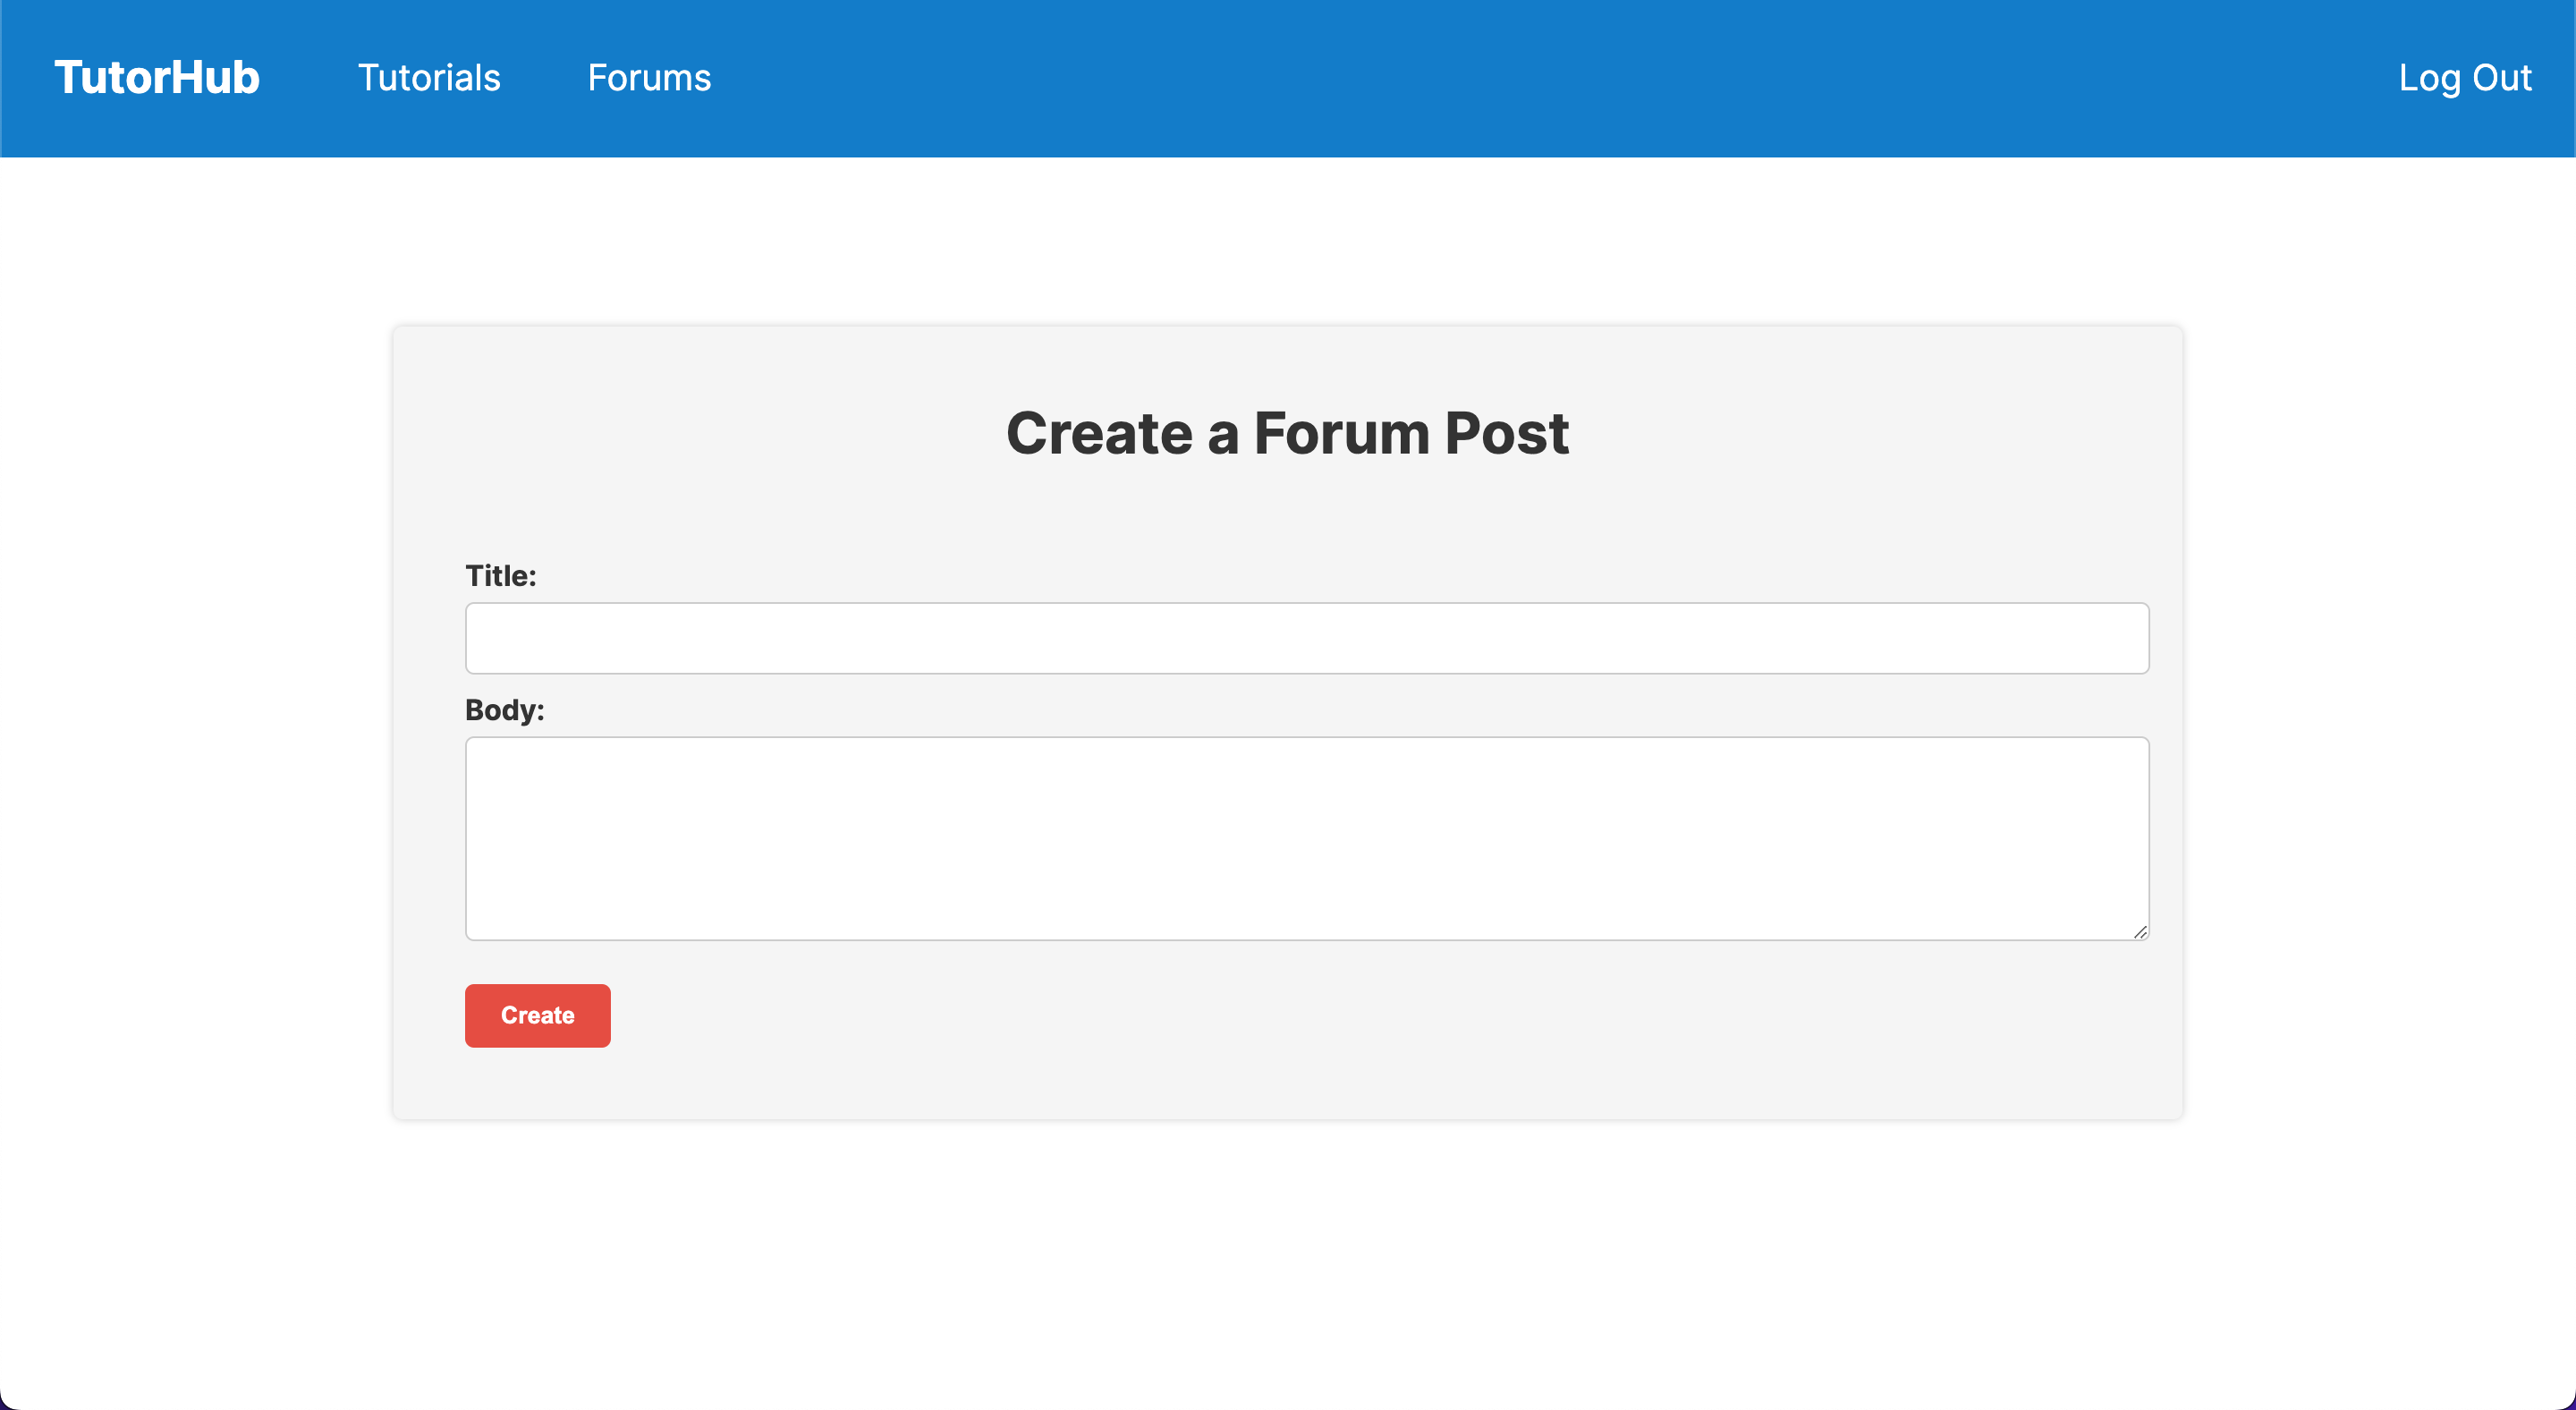Place cursor in post title box

pos(1306,638)
